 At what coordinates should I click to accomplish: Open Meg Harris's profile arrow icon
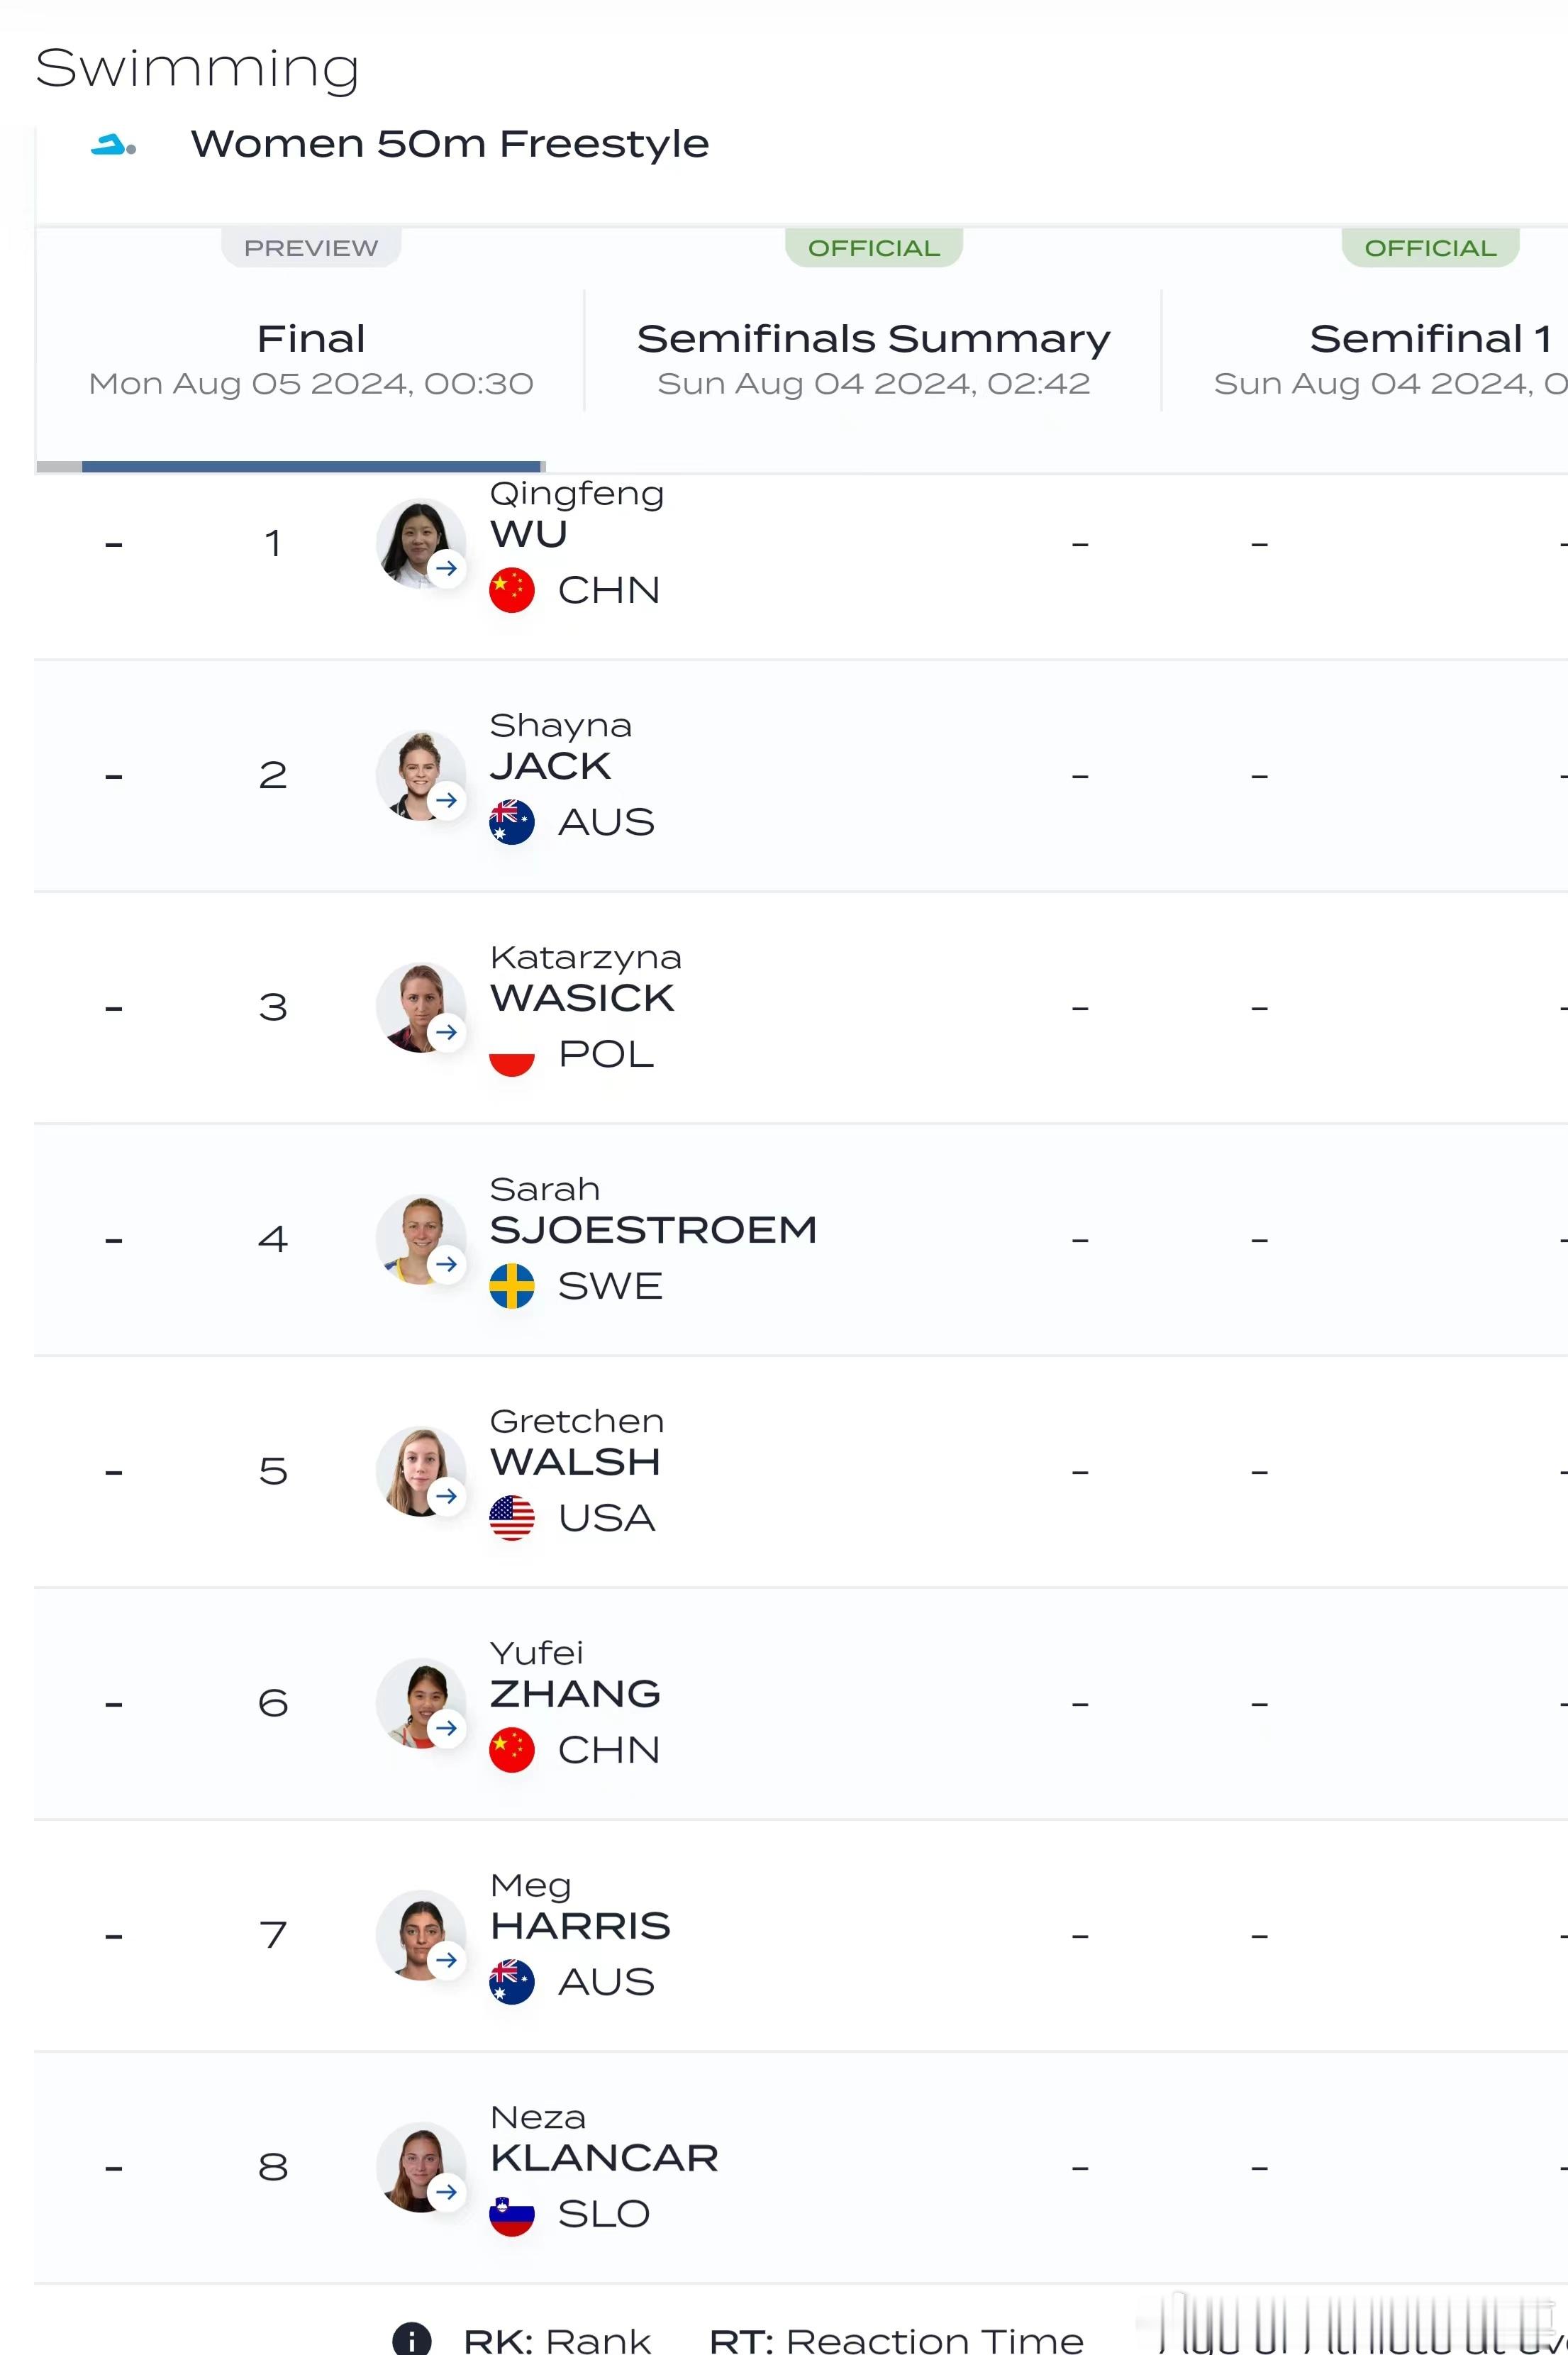tap(447, 1960)
